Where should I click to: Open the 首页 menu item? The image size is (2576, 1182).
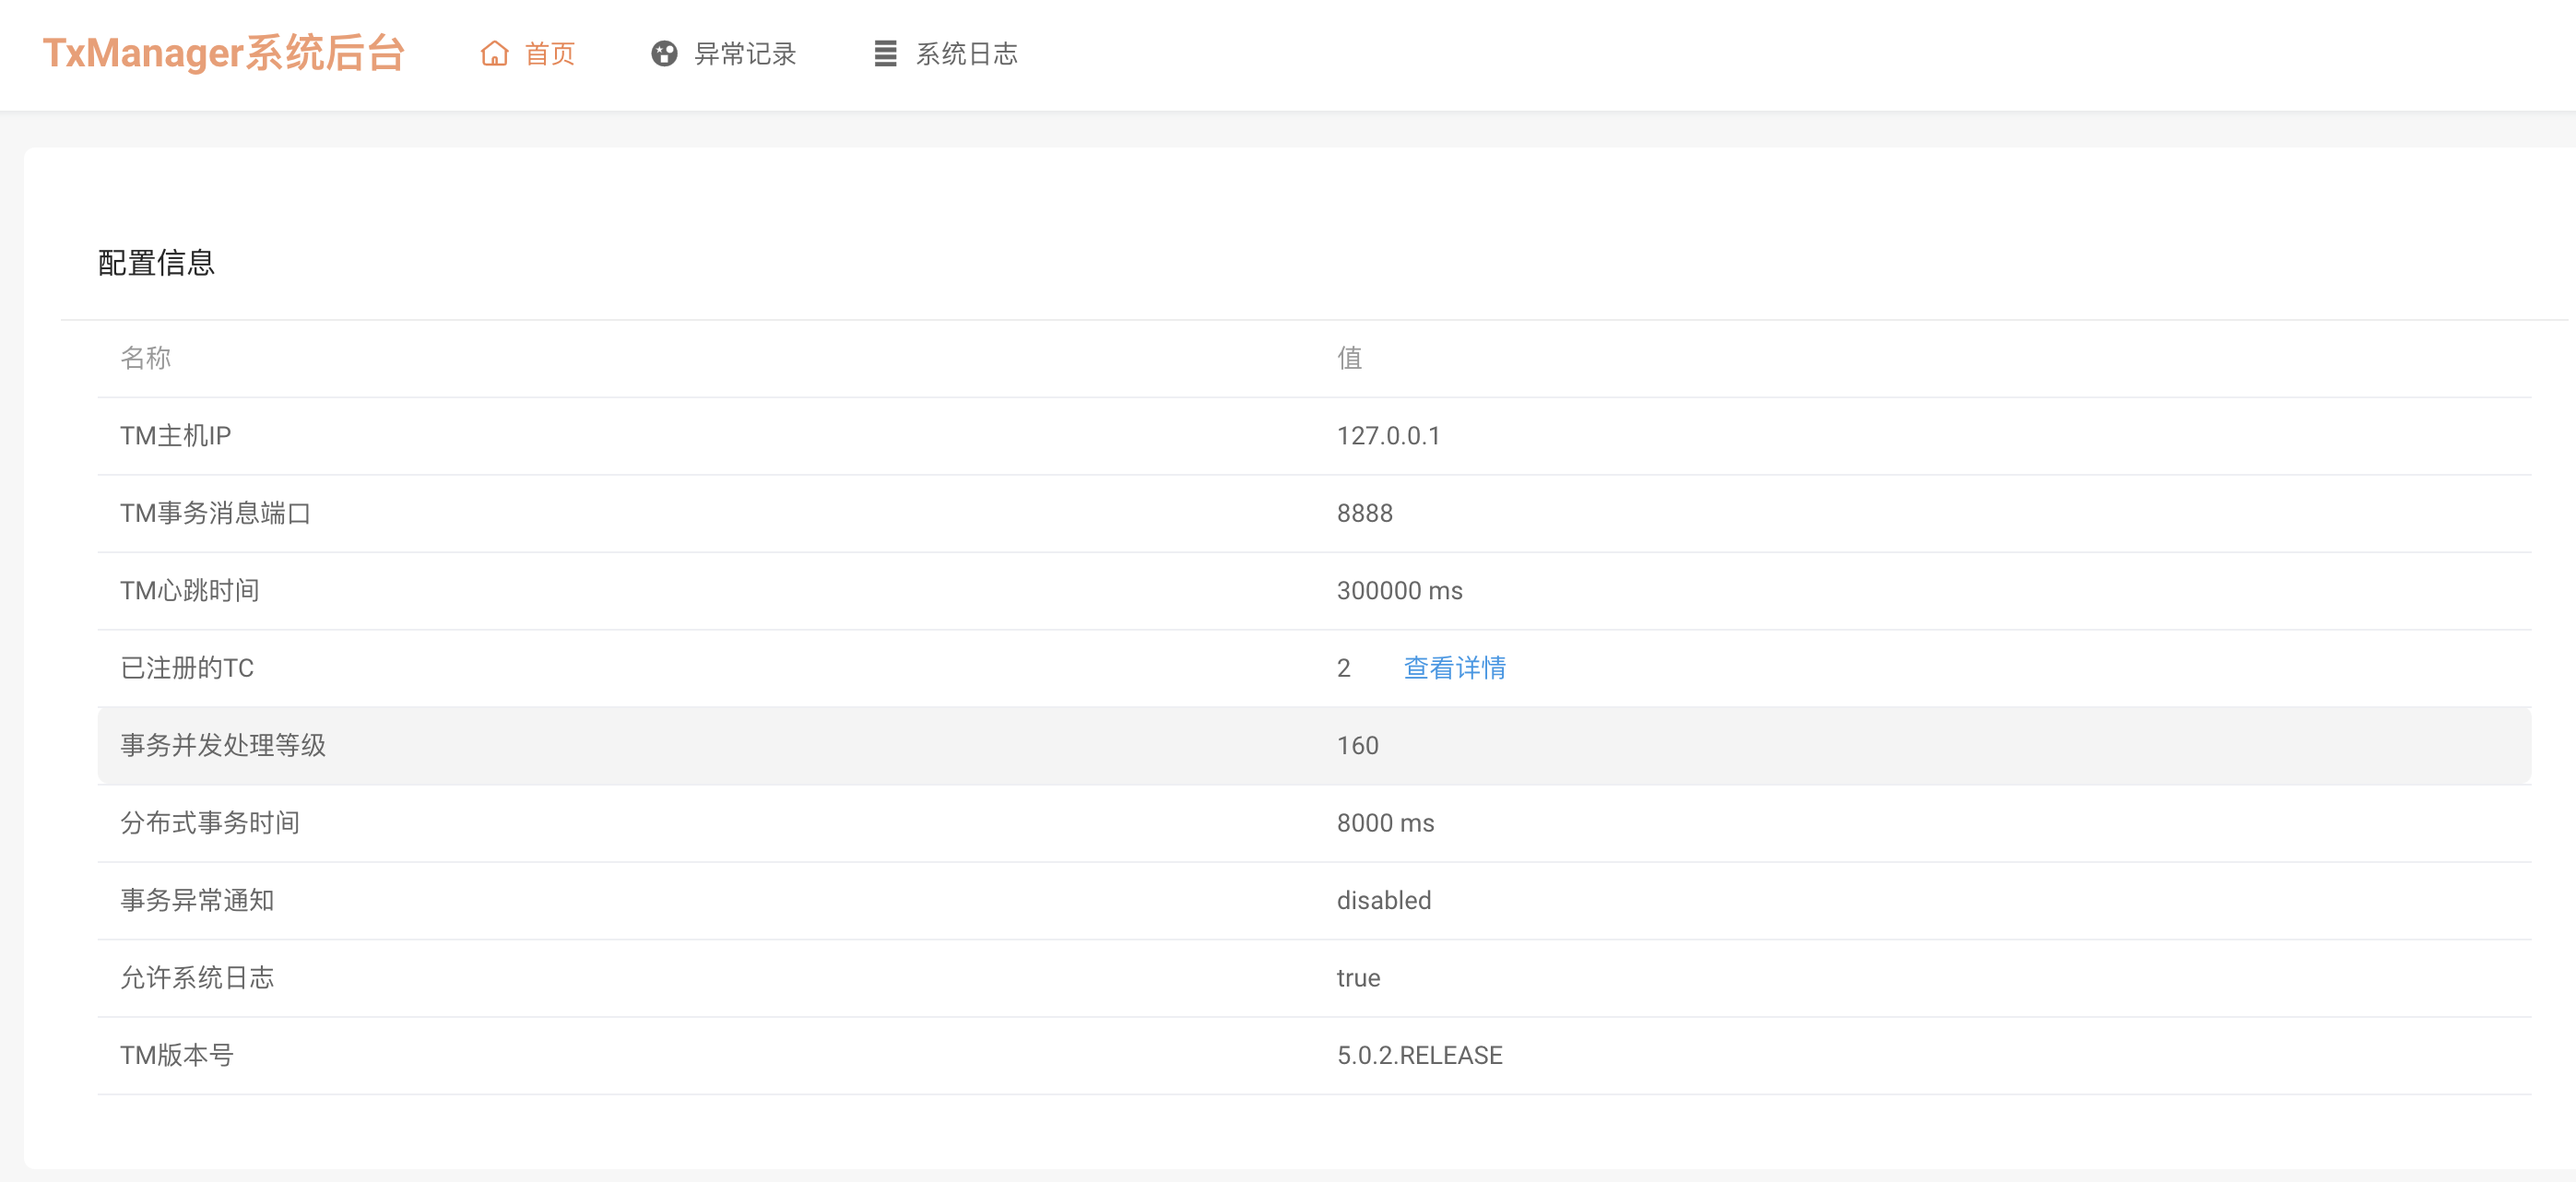click(549, 54)
